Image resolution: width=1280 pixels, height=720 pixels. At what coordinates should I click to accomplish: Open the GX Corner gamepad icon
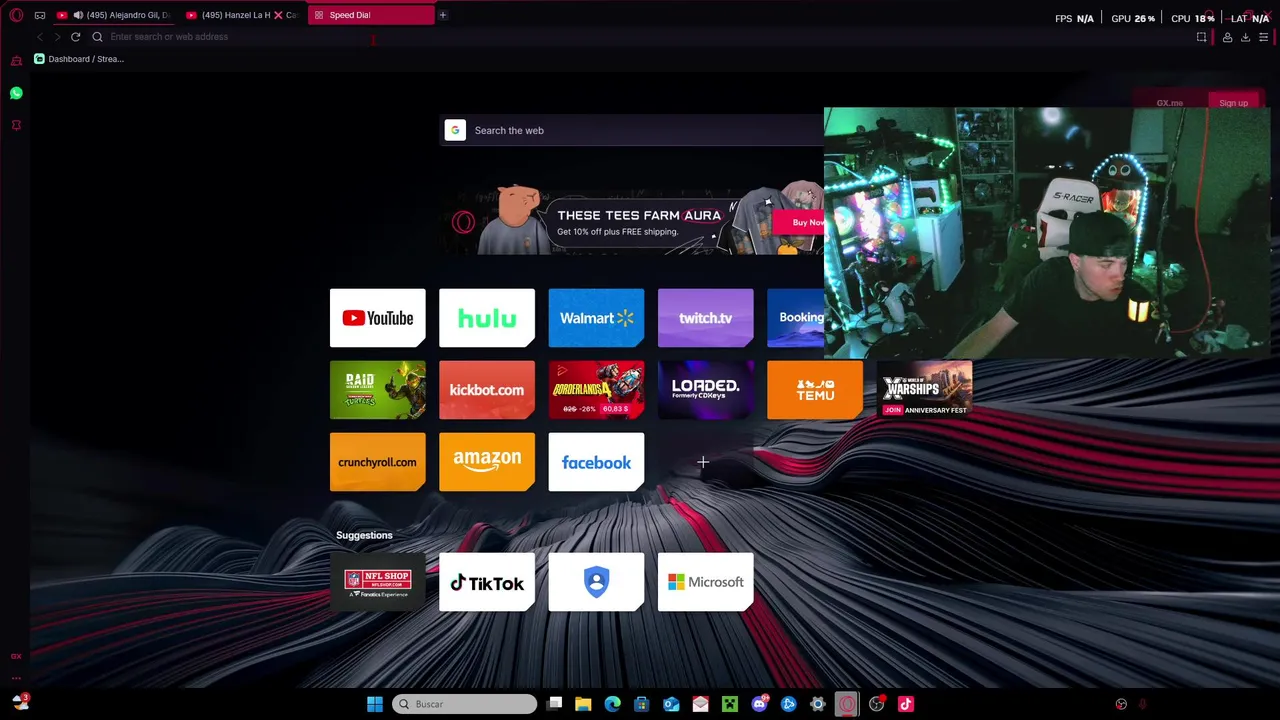(x=39, y=15)
